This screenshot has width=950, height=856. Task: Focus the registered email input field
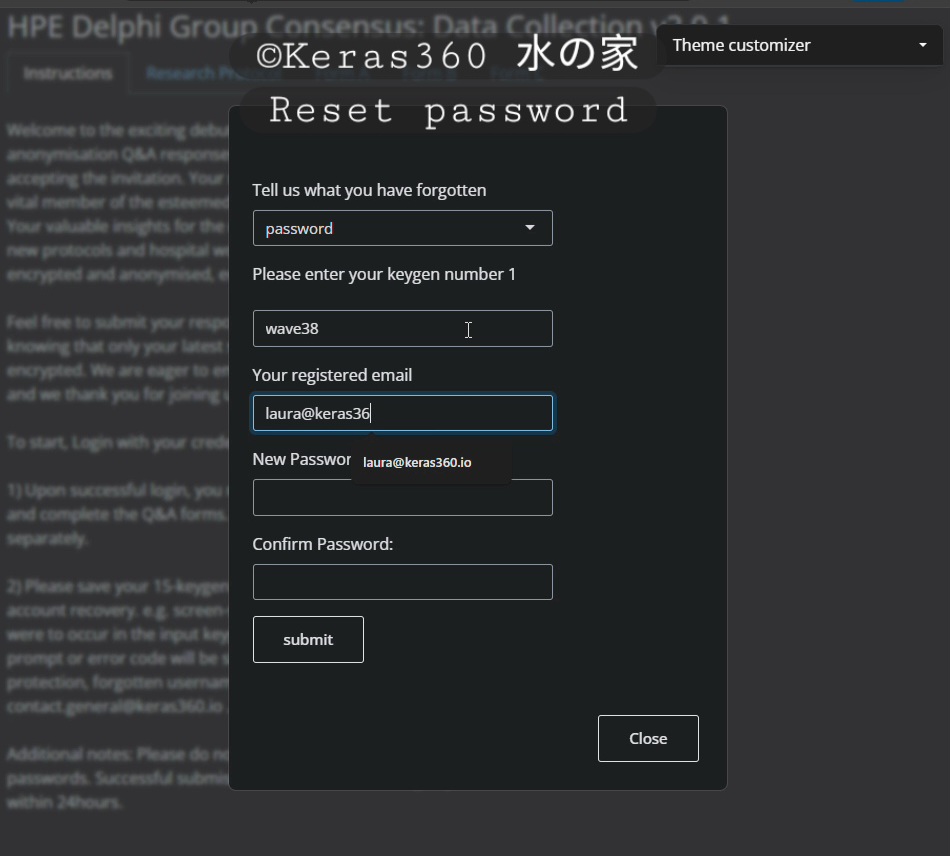(402, 413)
